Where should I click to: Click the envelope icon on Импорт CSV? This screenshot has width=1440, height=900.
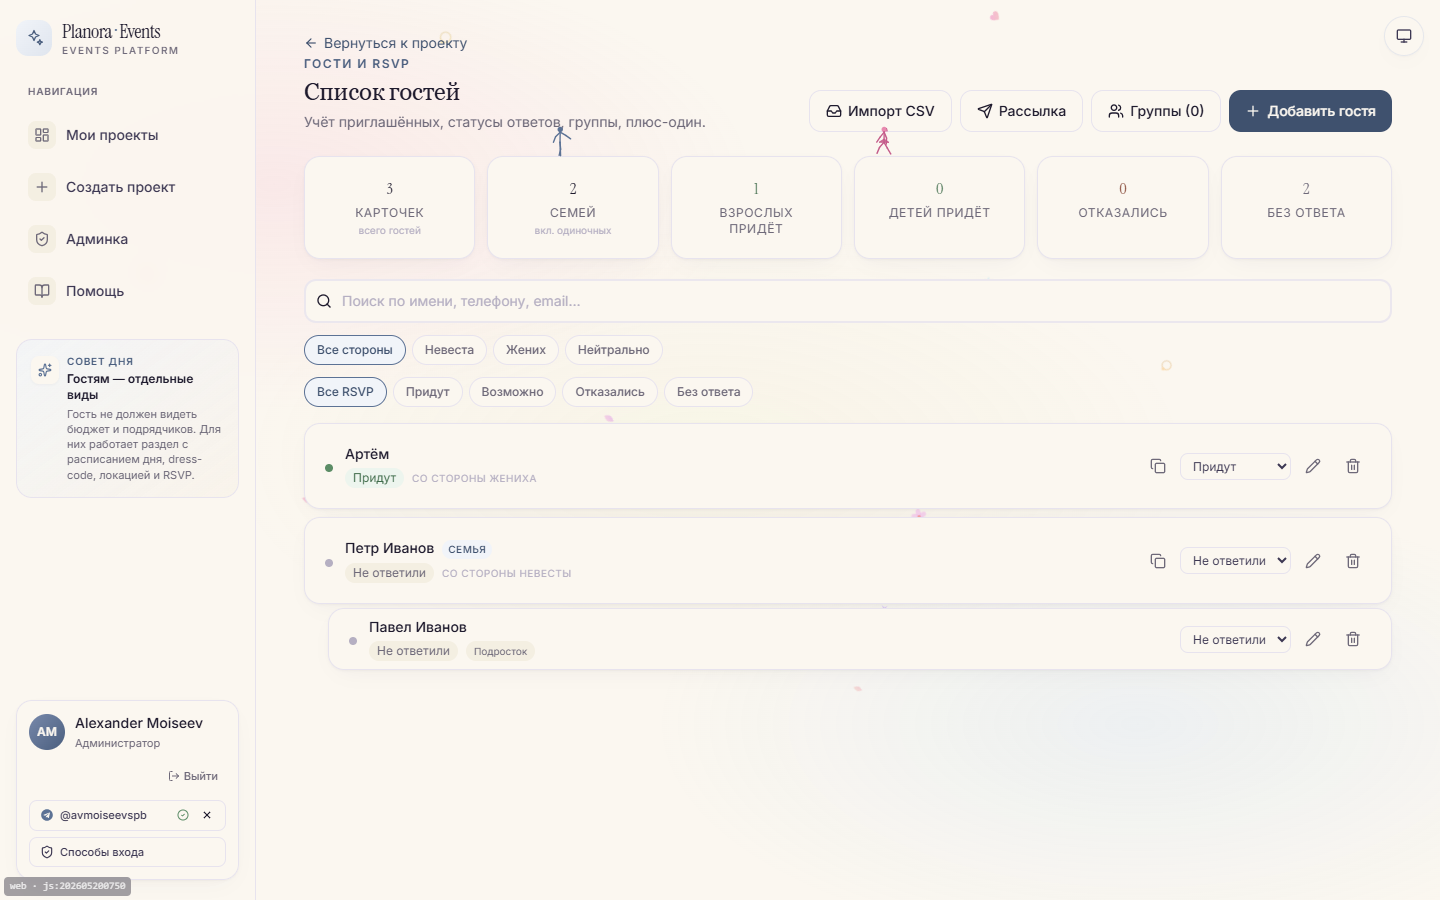pyautogui.click(x=833, y=111)
